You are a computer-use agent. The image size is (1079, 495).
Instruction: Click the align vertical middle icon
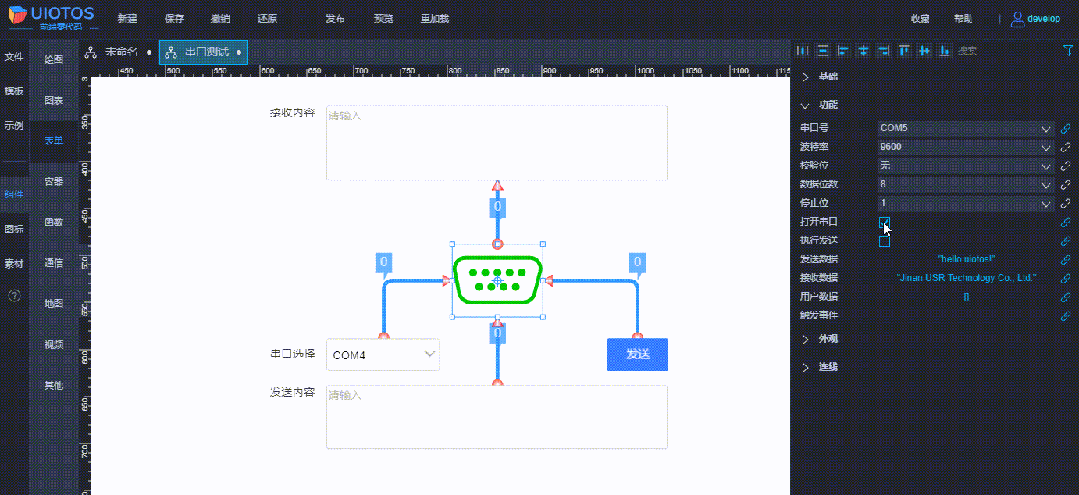(x=925, y=50)
